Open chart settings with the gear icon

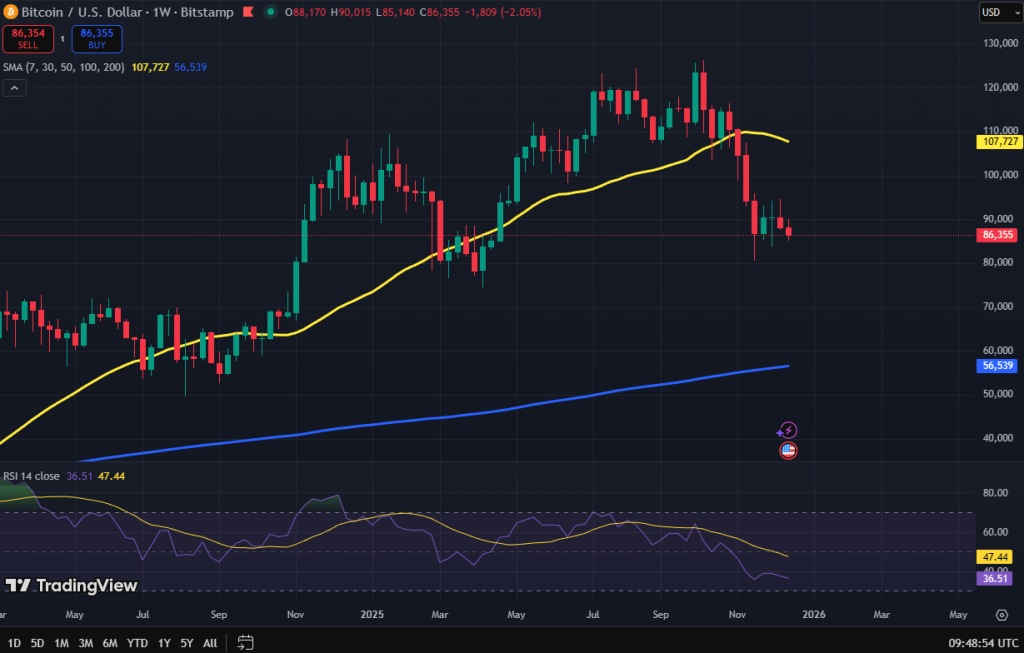point(1000,616)
